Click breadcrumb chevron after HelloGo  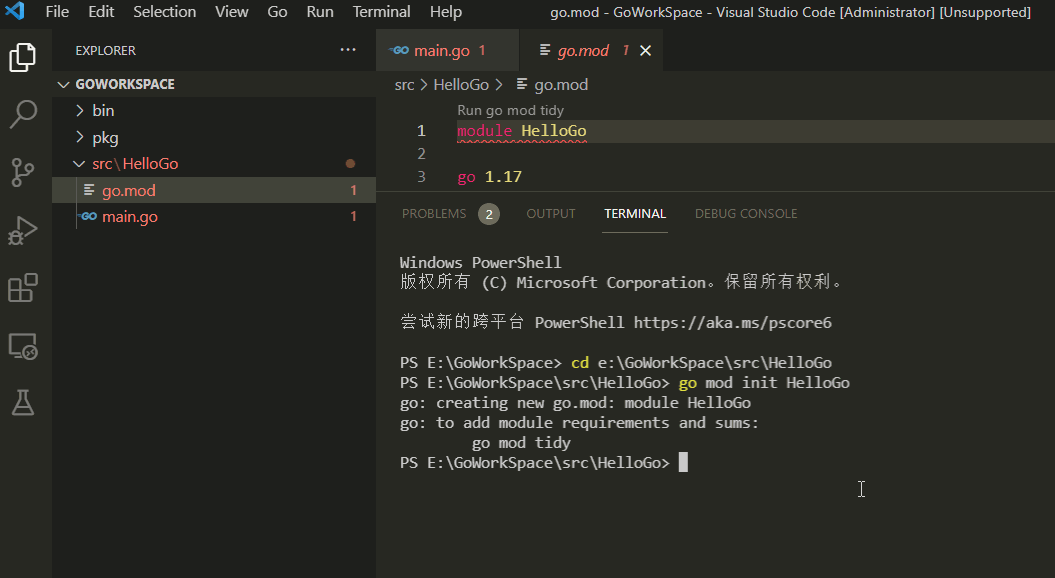click(499, 84)
